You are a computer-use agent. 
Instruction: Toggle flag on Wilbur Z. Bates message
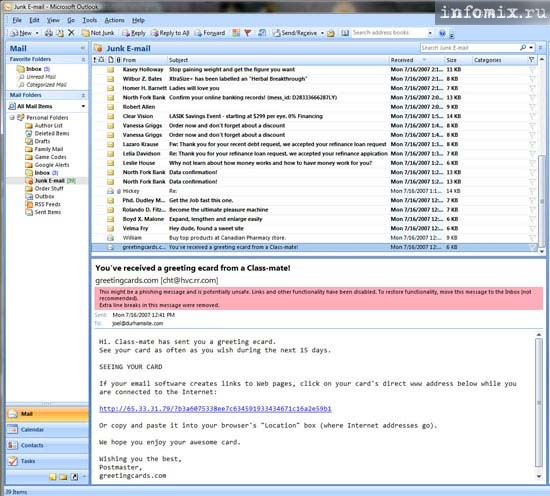(x=532, y=79)
